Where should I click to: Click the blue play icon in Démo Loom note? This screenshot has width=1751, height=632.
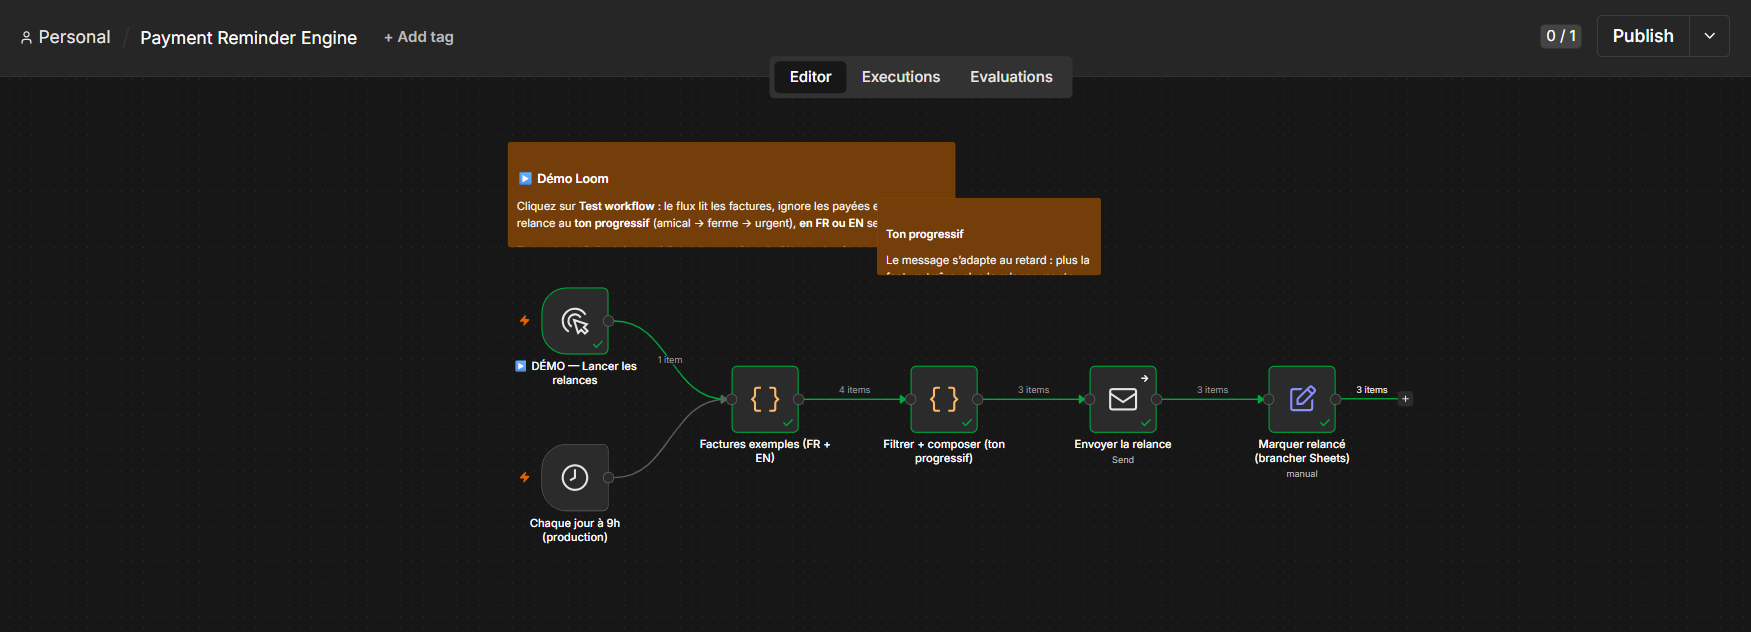(525, 178)
